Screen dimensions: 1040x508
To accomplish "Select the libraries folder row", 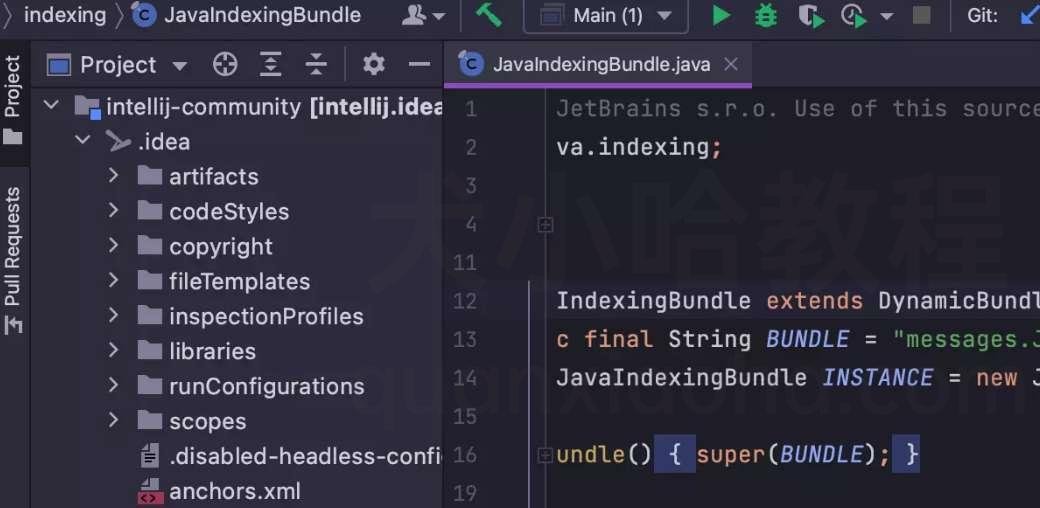I will point(237,351).
